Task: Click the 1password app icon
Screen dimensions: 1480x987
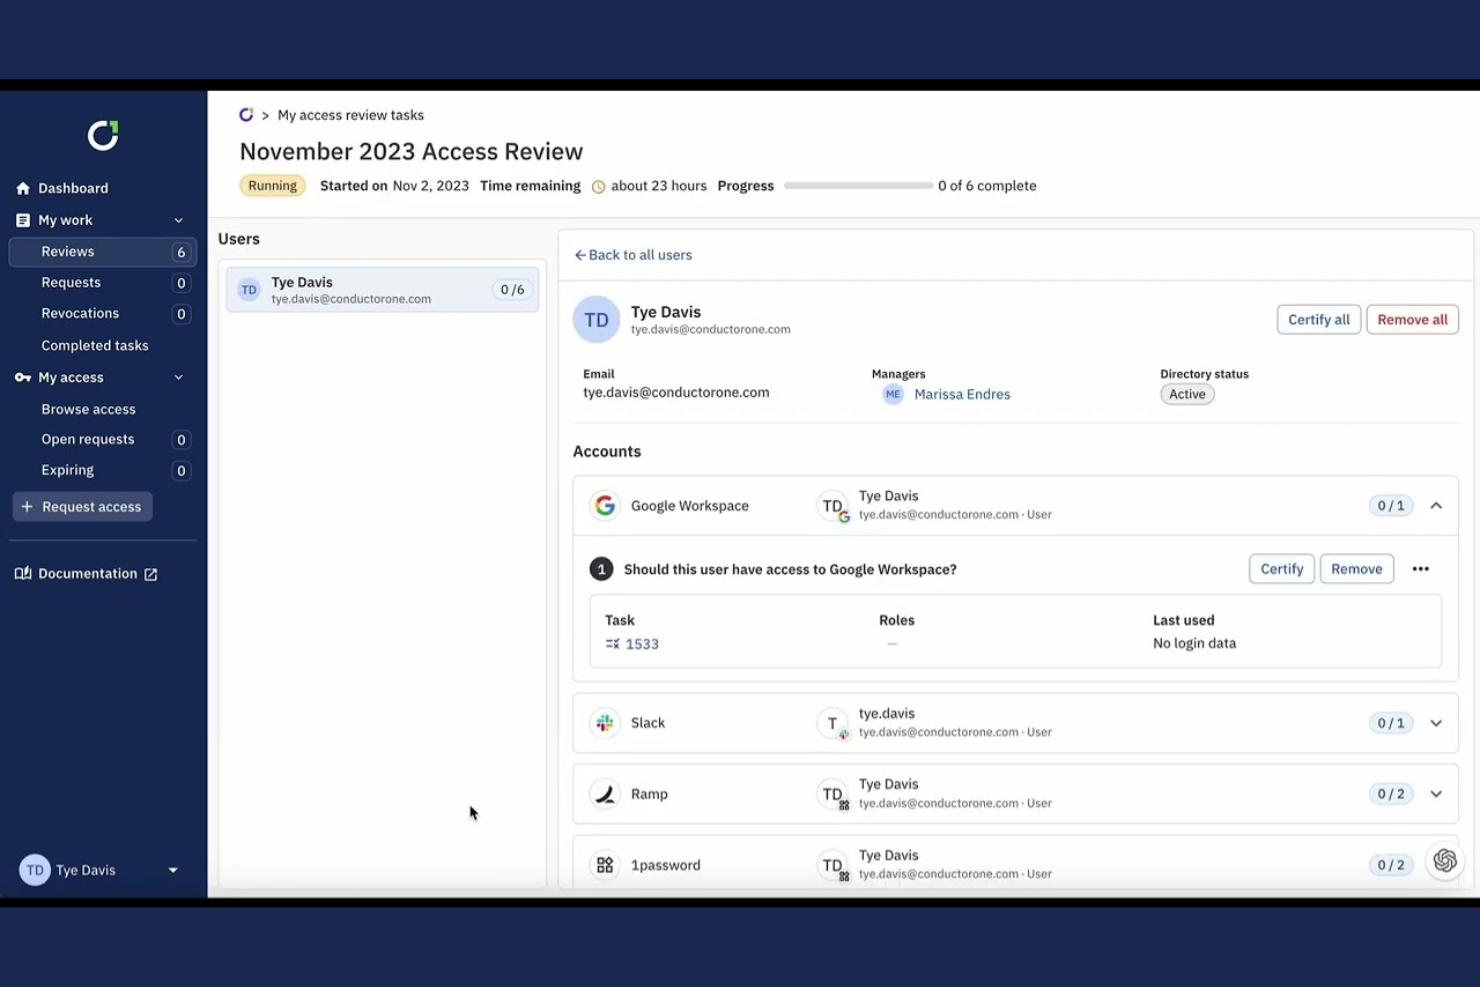Action: pyautogui.click(x=605, y=864)
